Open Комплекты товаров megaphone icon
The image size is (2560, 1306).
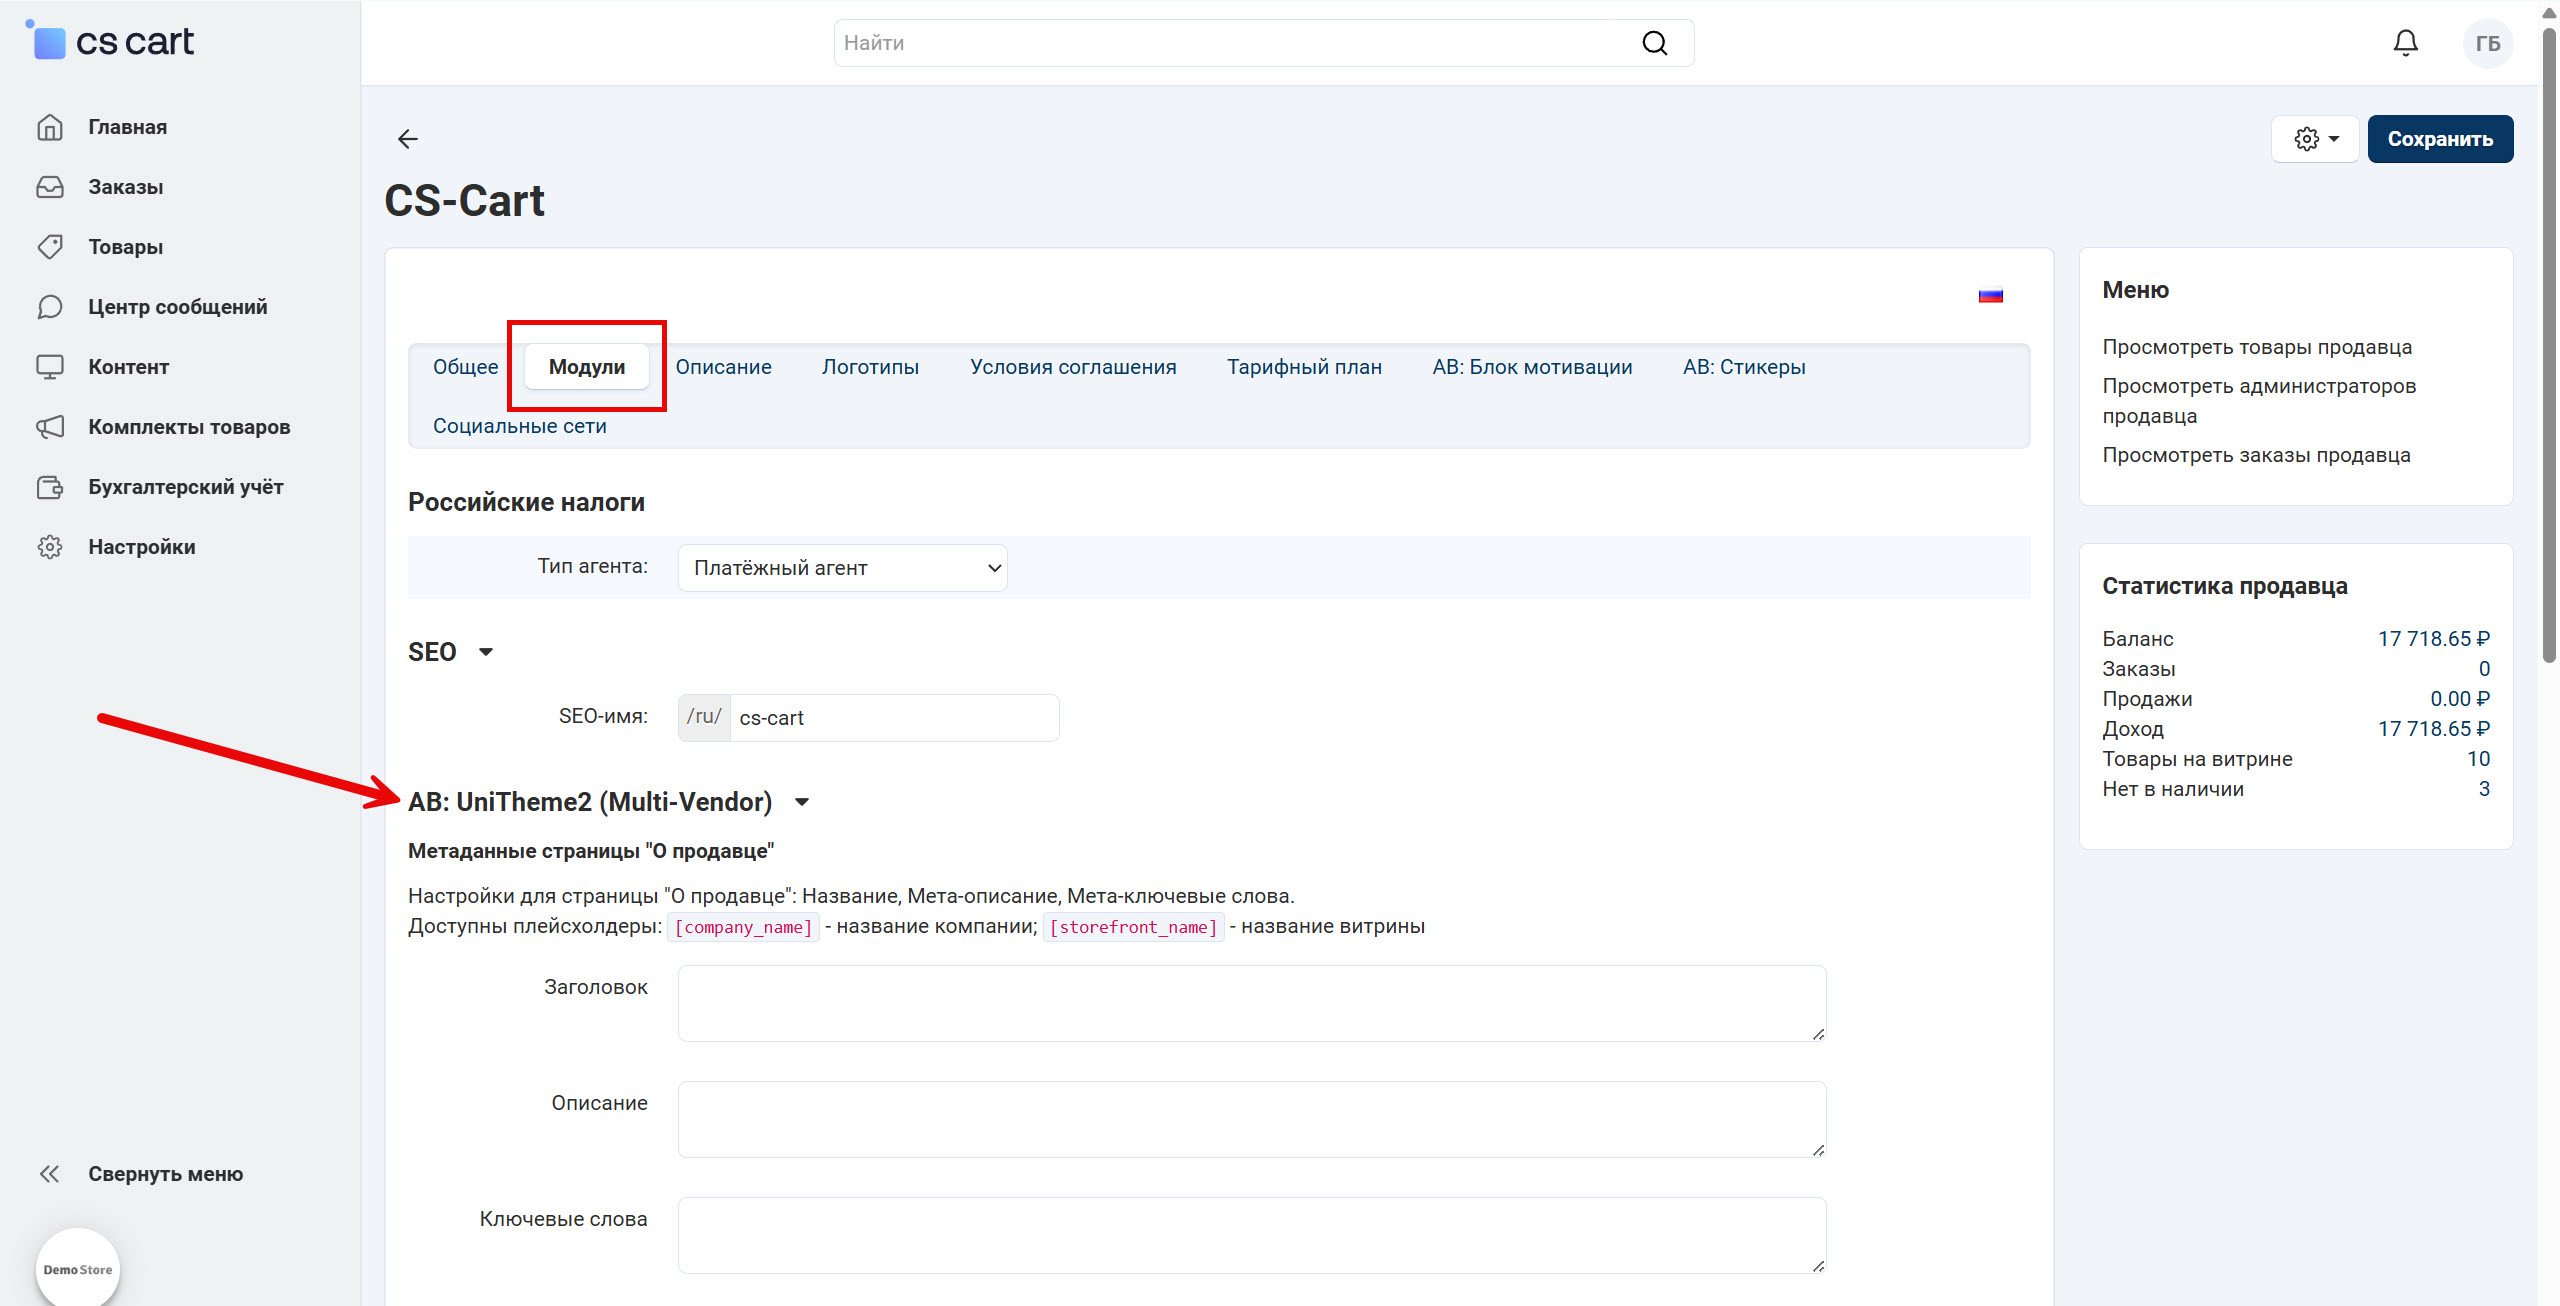pos(50,427)
